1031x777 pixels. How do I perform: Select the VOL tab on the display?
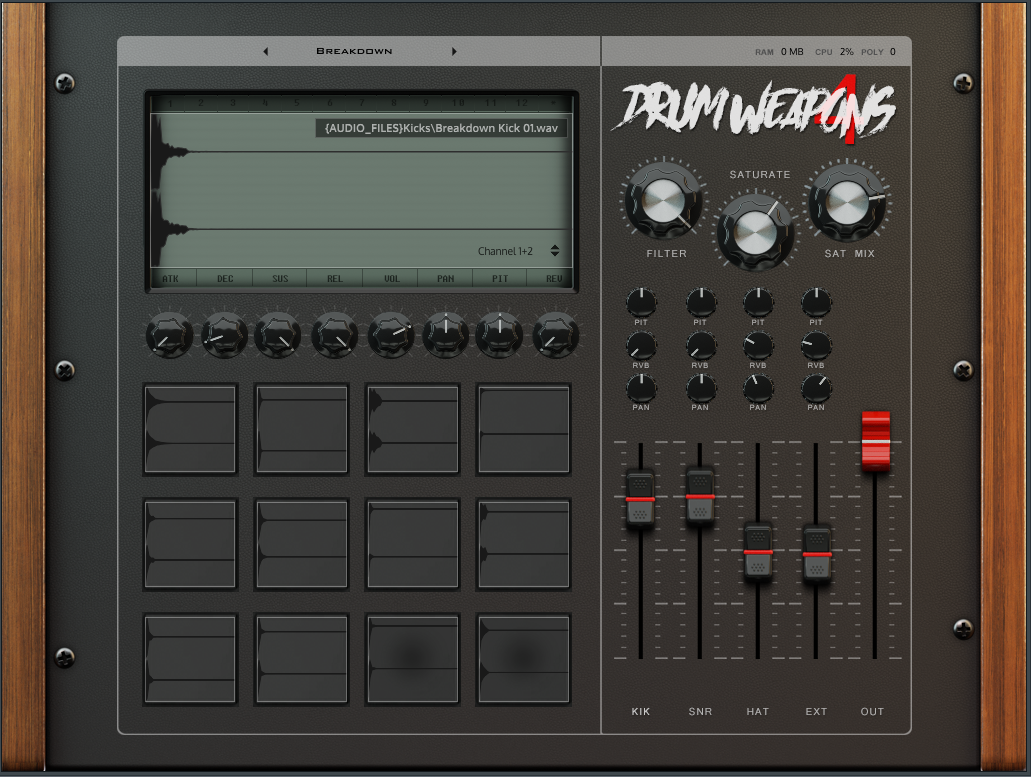[390, 279]
